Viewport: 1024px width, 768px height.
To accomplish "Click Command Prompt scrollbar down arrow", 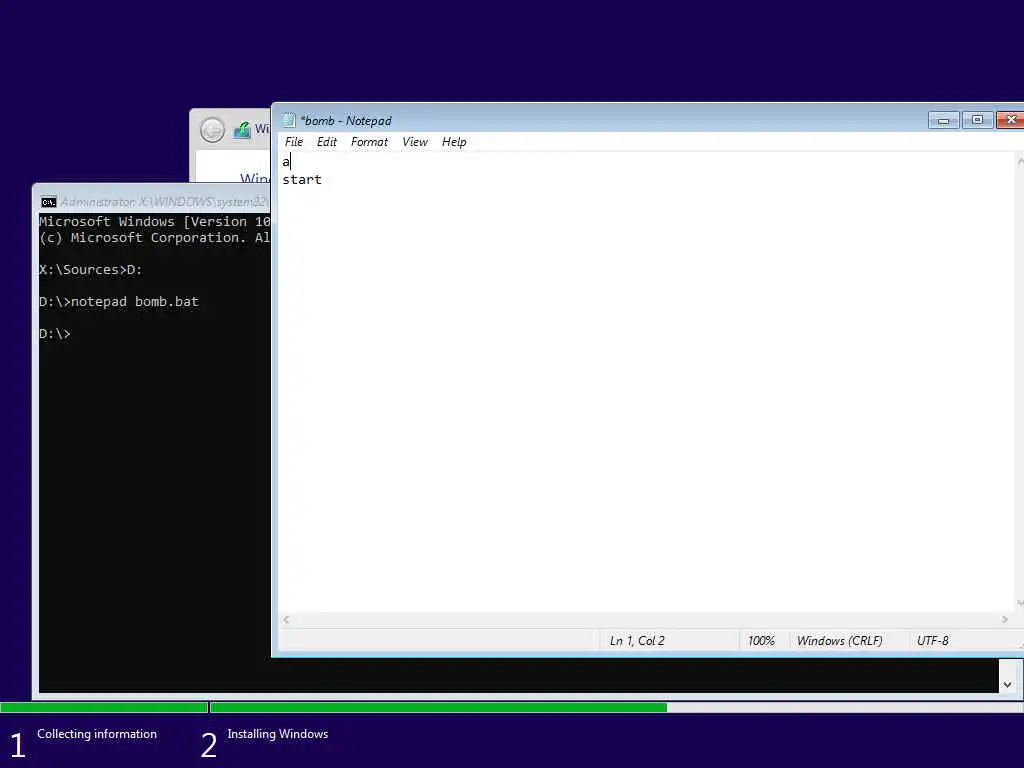I will (1008, 684).
